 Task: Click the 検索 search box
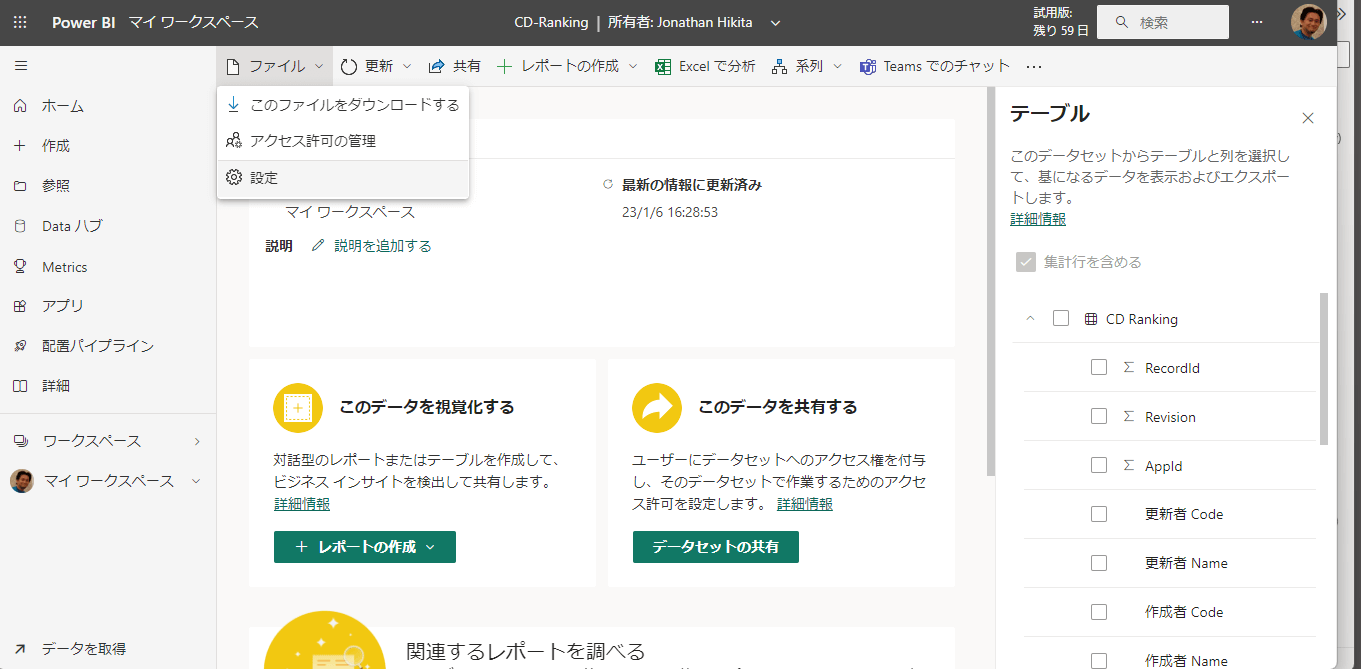pyautogui.click(x=1163, y=22)
